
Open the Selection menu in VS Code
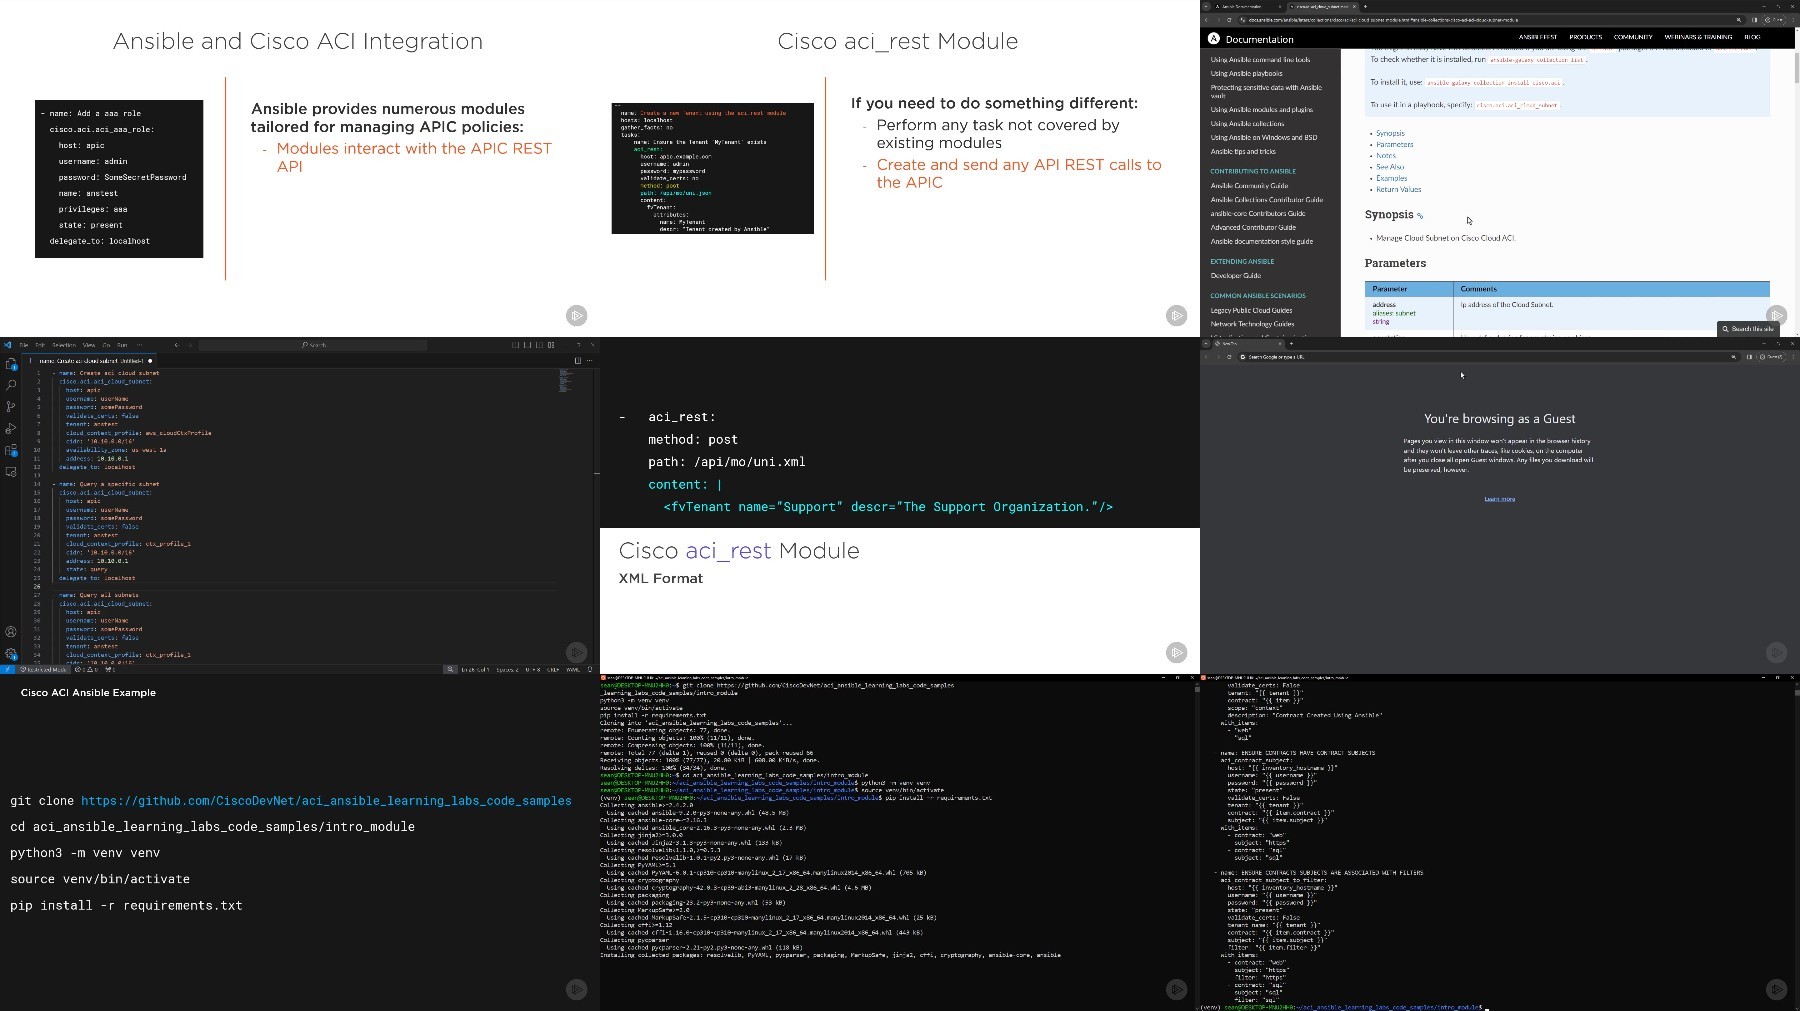pyautogui.click(x=64, y=345)
